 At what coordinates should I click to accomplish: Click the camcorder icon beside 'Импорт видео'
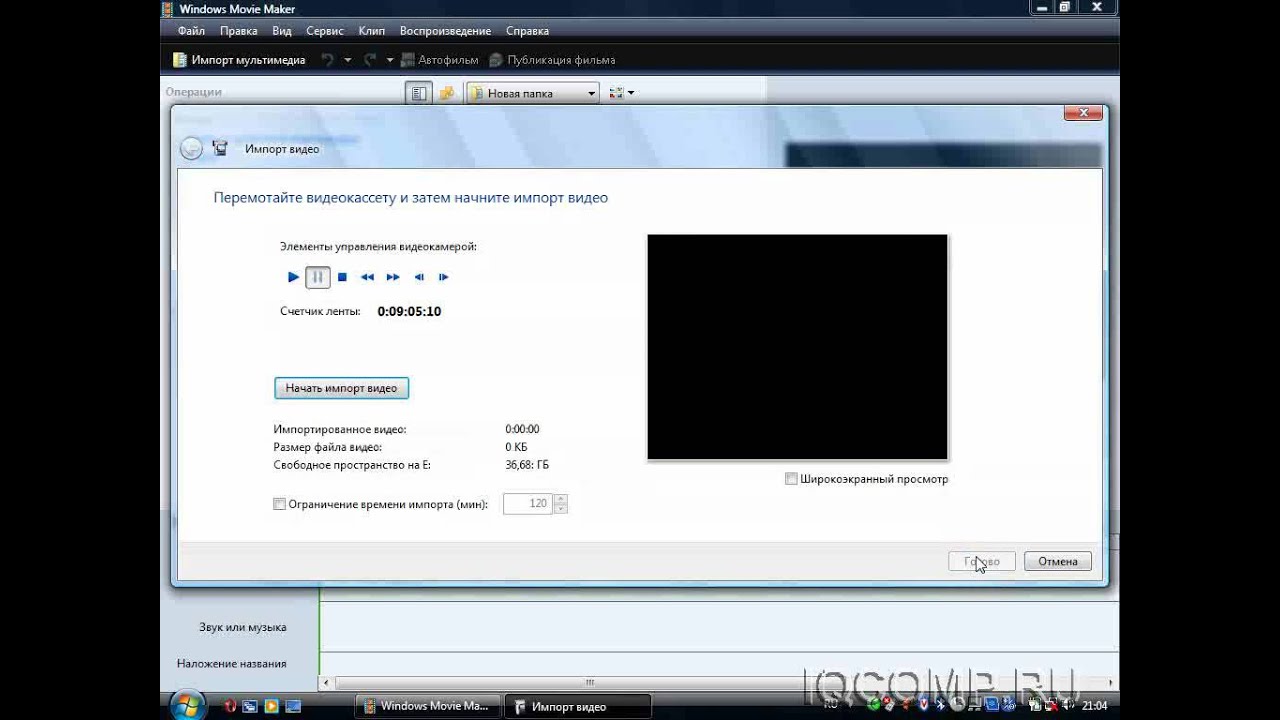220,149
